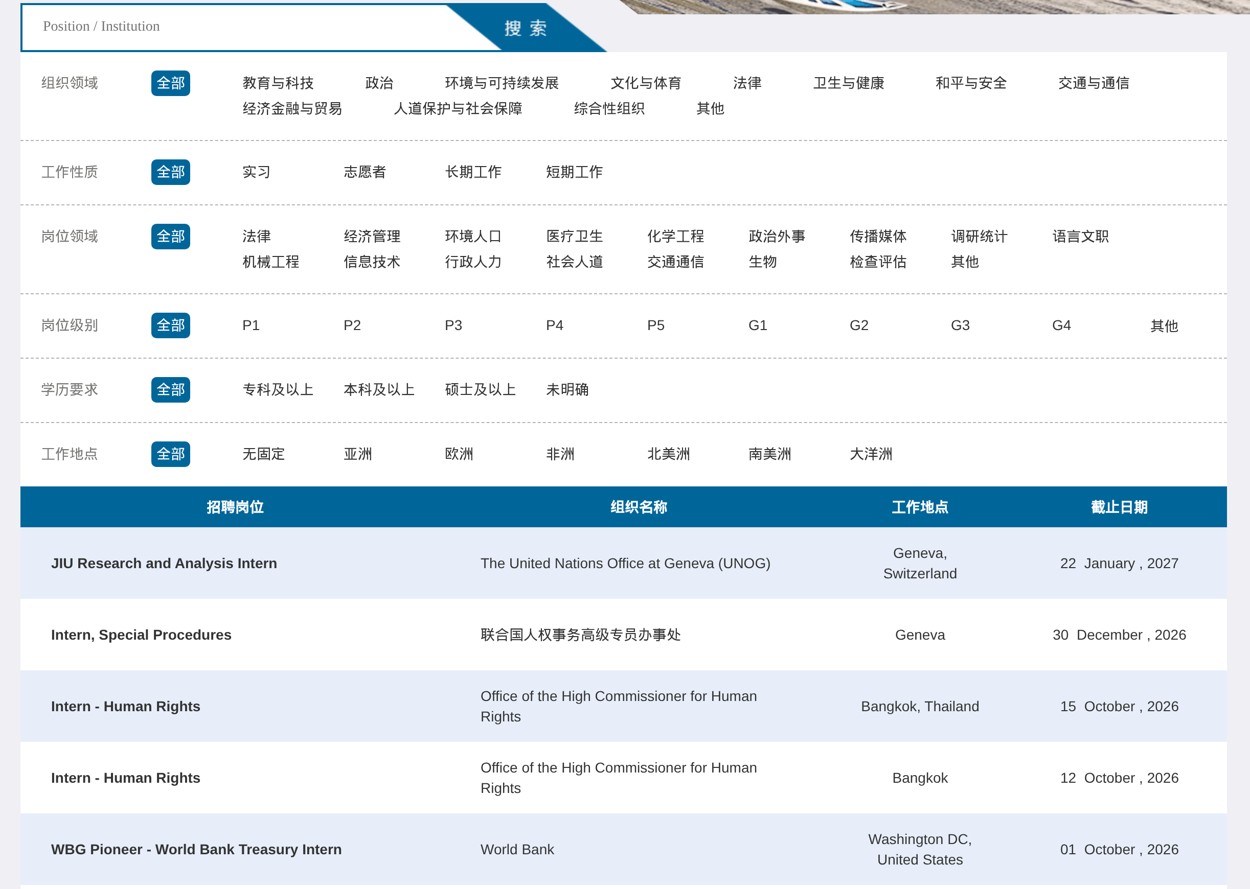This screenshot has height=889, width=1250.
Task: Choose 人道保护与社会保障 filter
Action: click(458, 108)
